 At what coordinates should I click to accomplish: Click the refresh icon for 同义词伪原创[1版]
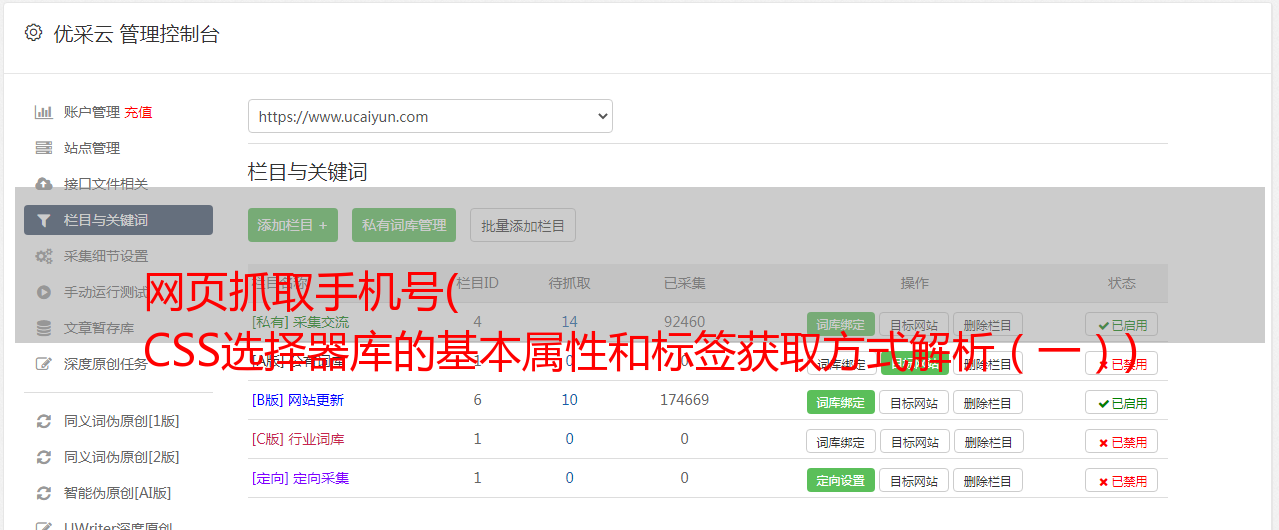coord(44,421)
